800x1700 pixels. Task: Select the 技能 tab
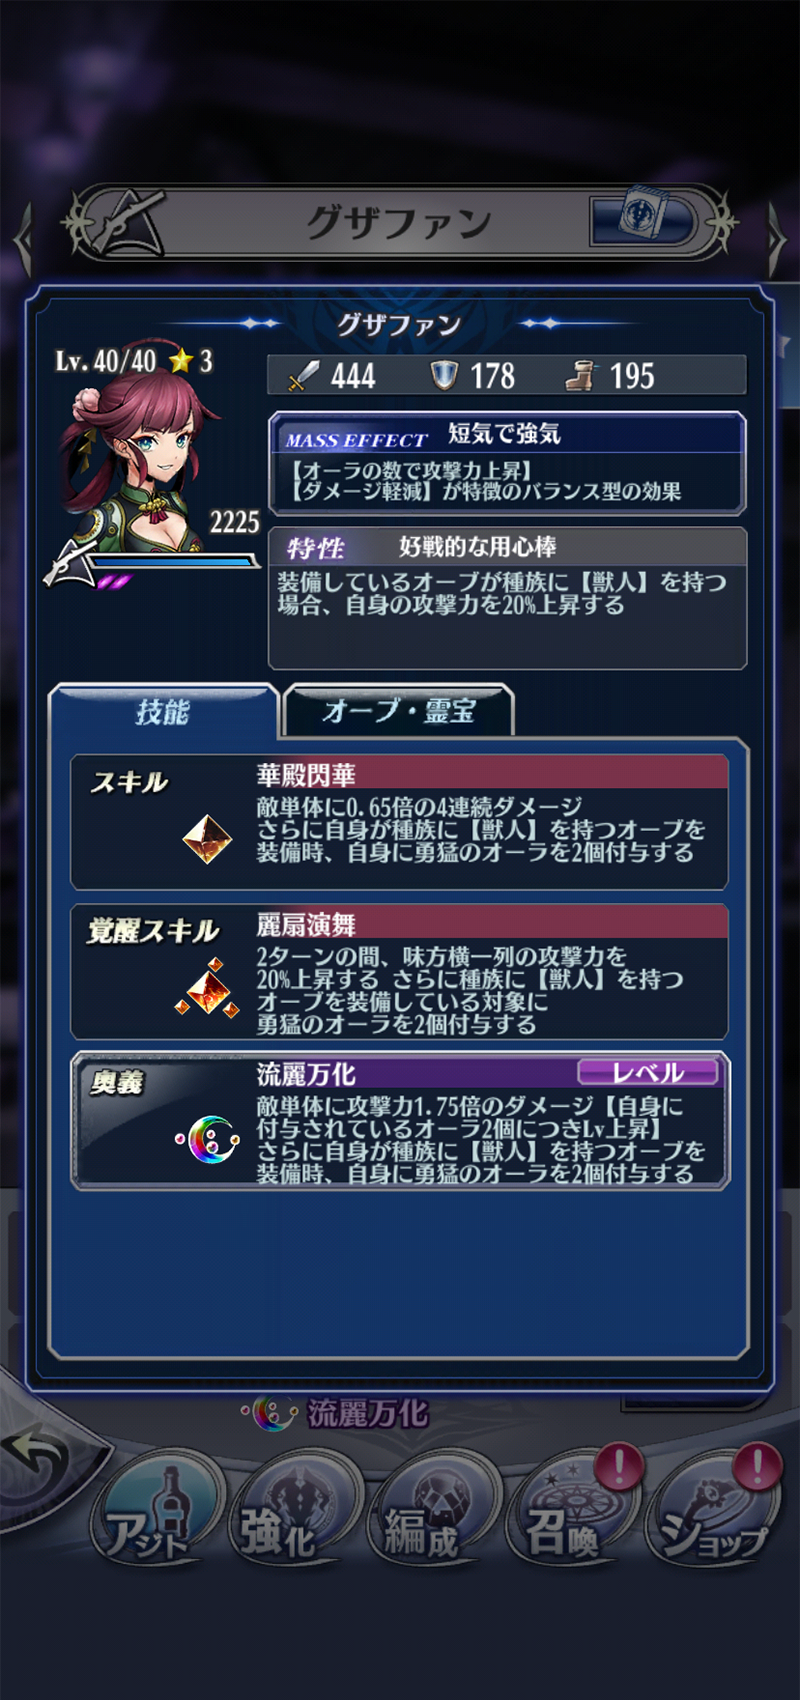click(x=163, y=711)
